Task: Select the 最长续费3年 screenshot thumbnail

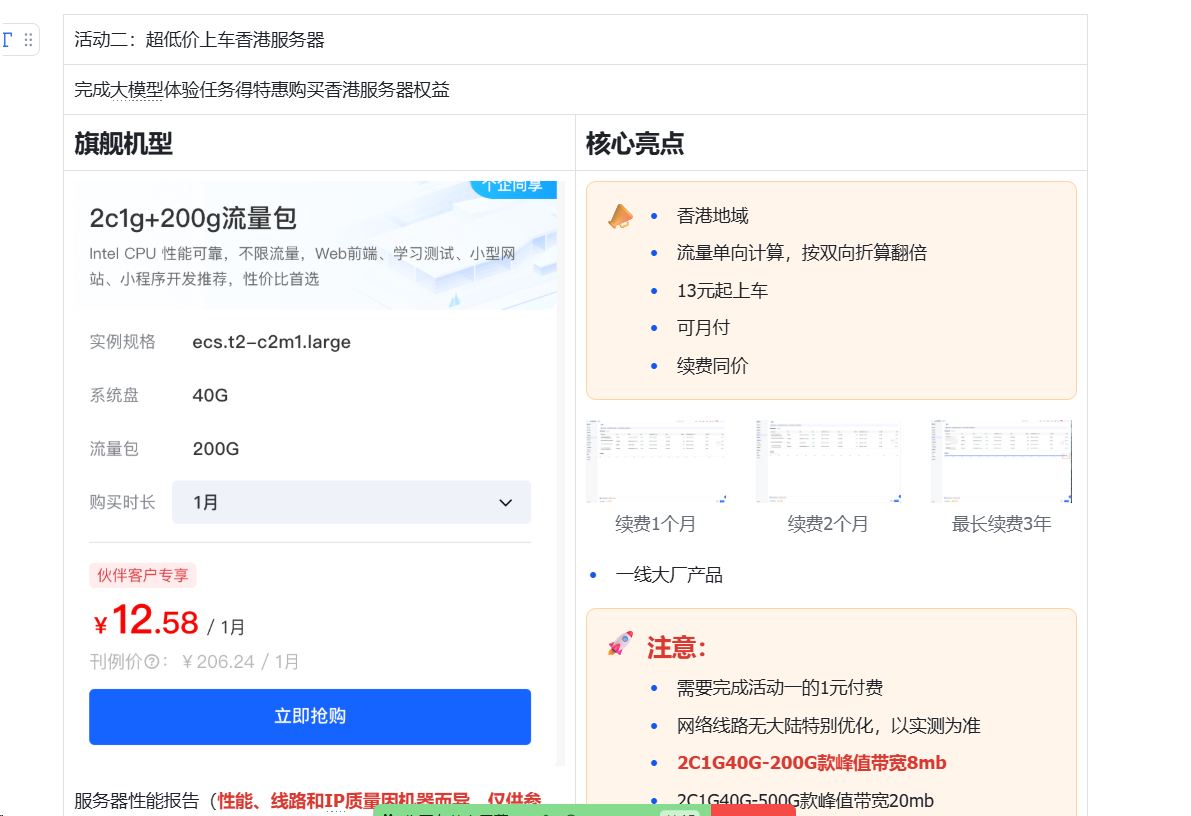Action: point(1000,461)
